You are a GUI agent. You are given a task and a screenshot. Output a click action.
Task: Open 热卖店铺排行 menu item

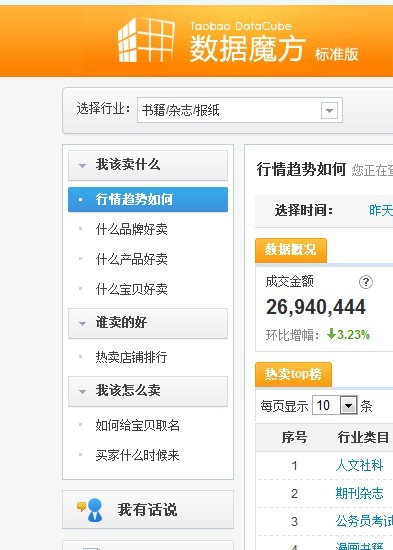click(x=132, y=357)
